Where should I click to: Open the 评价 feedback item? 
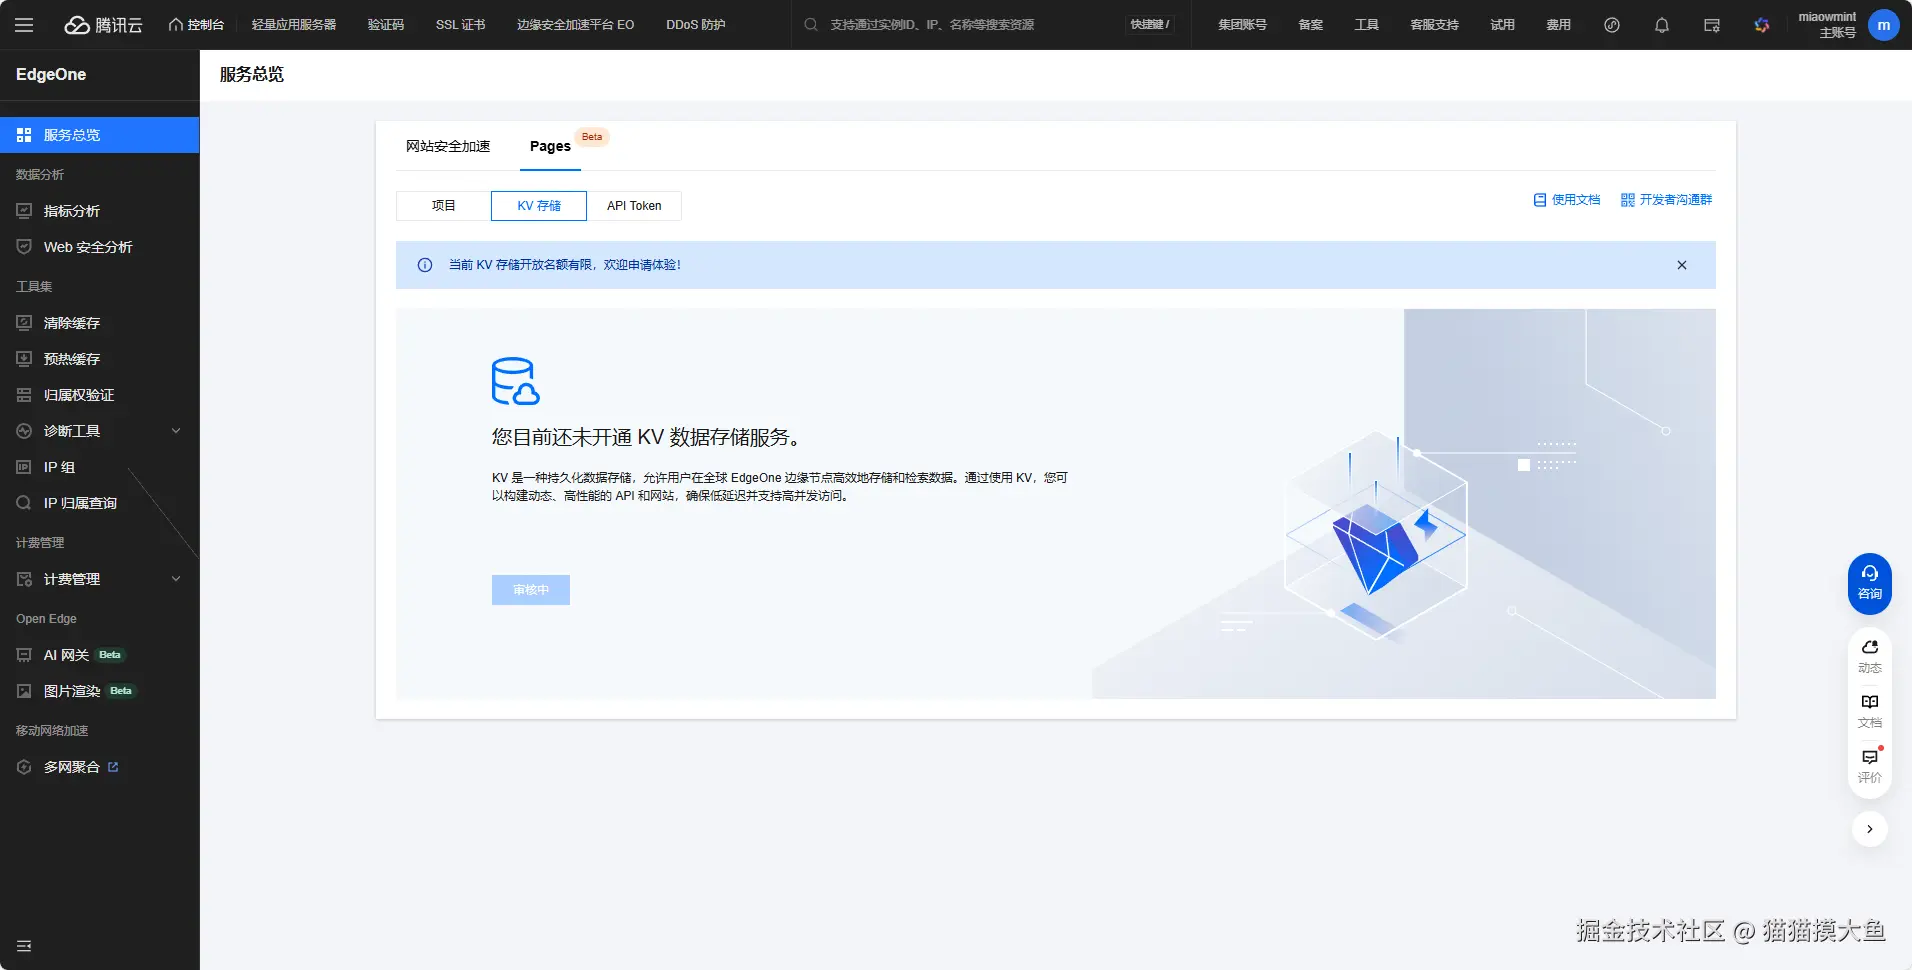1870,766
